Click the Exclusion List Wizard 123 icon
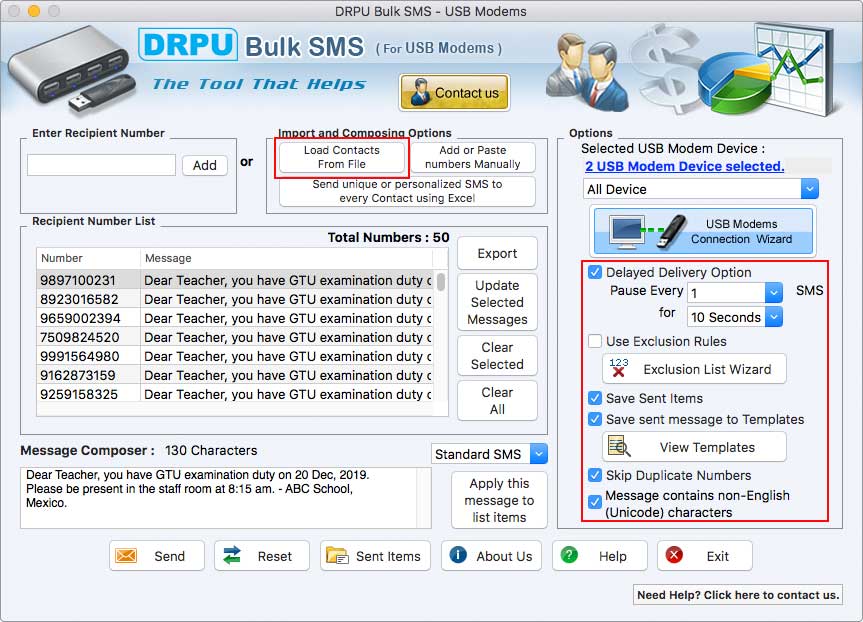863x622 pixels. point(619,368)
